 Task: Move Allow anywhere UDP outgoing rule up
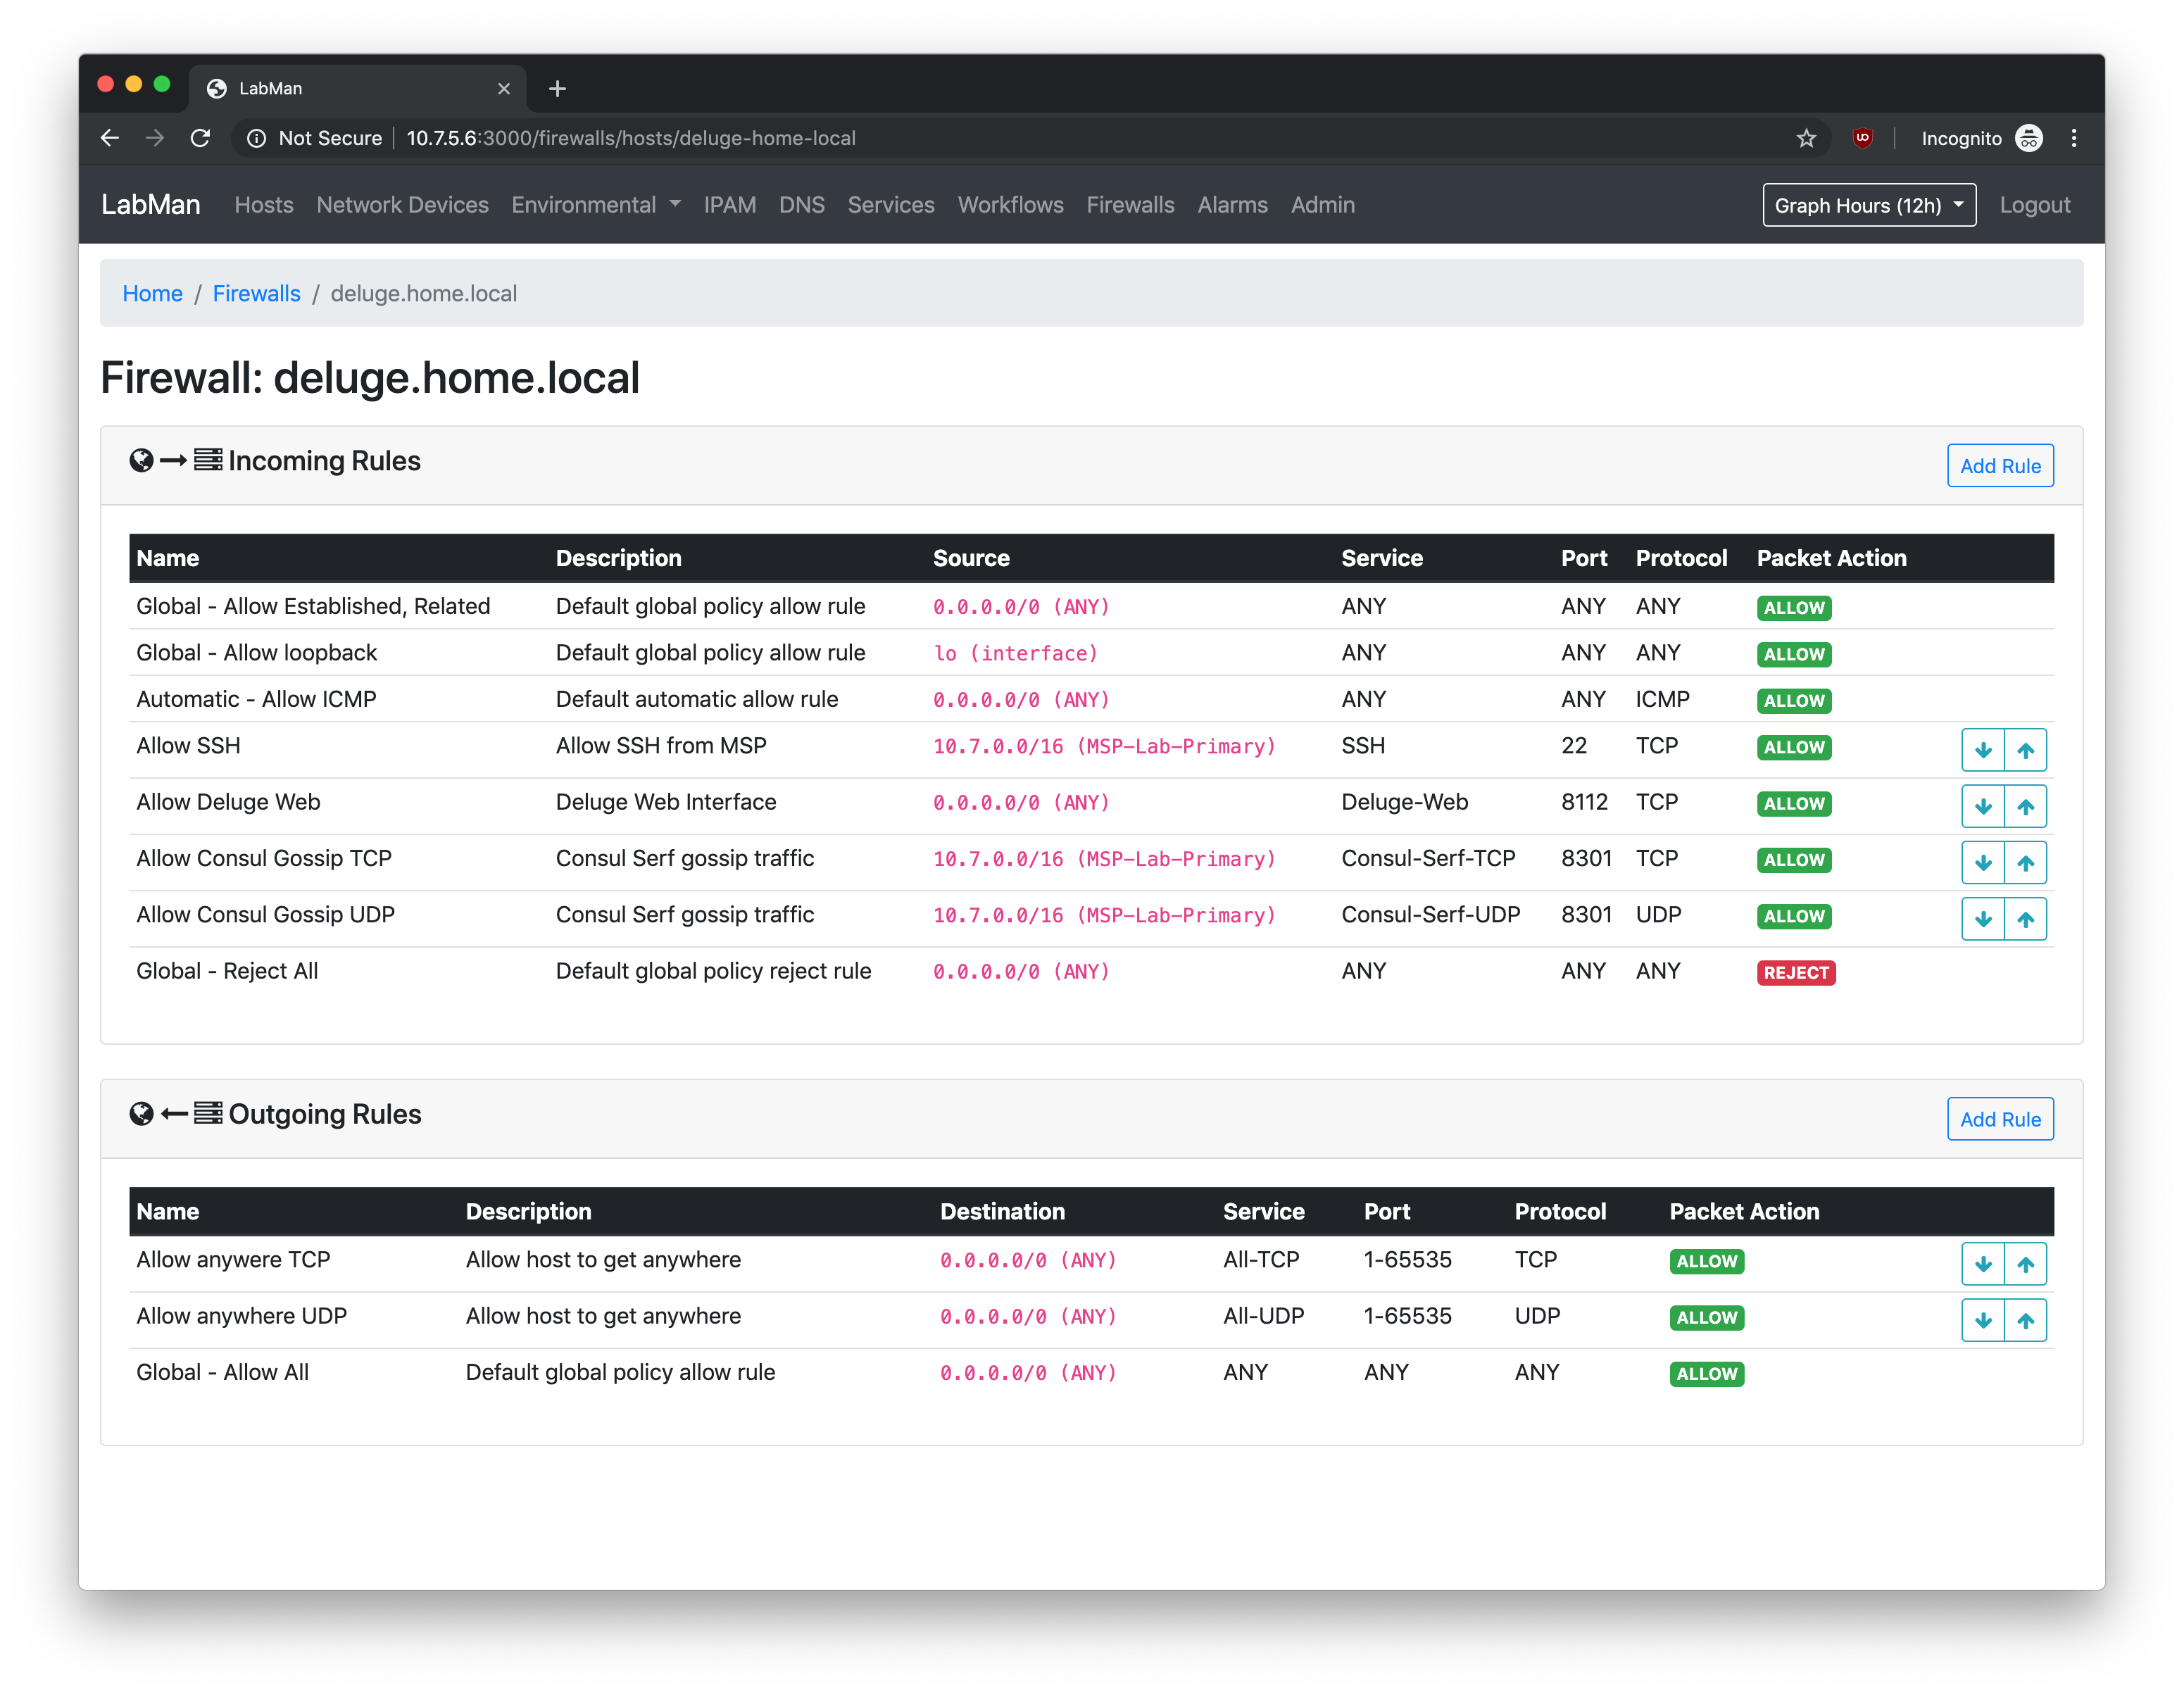pos(2025,1320)
